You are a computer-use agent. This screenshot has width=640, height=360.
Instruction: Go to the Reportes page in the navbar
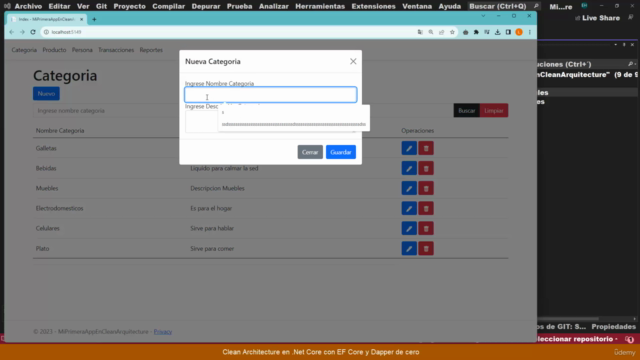click(x=151, y=50)
